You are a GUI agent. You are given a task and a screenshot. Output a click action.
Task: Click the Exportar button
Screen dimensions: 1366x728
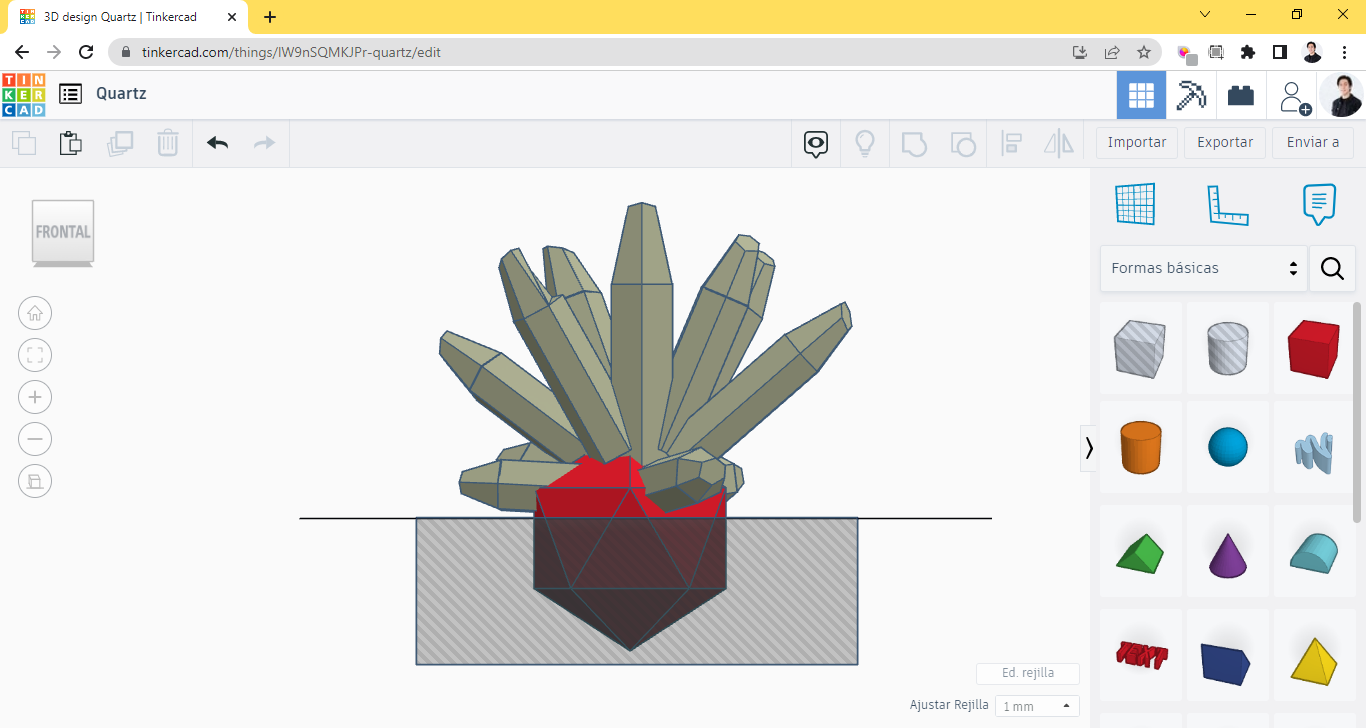1225,142
